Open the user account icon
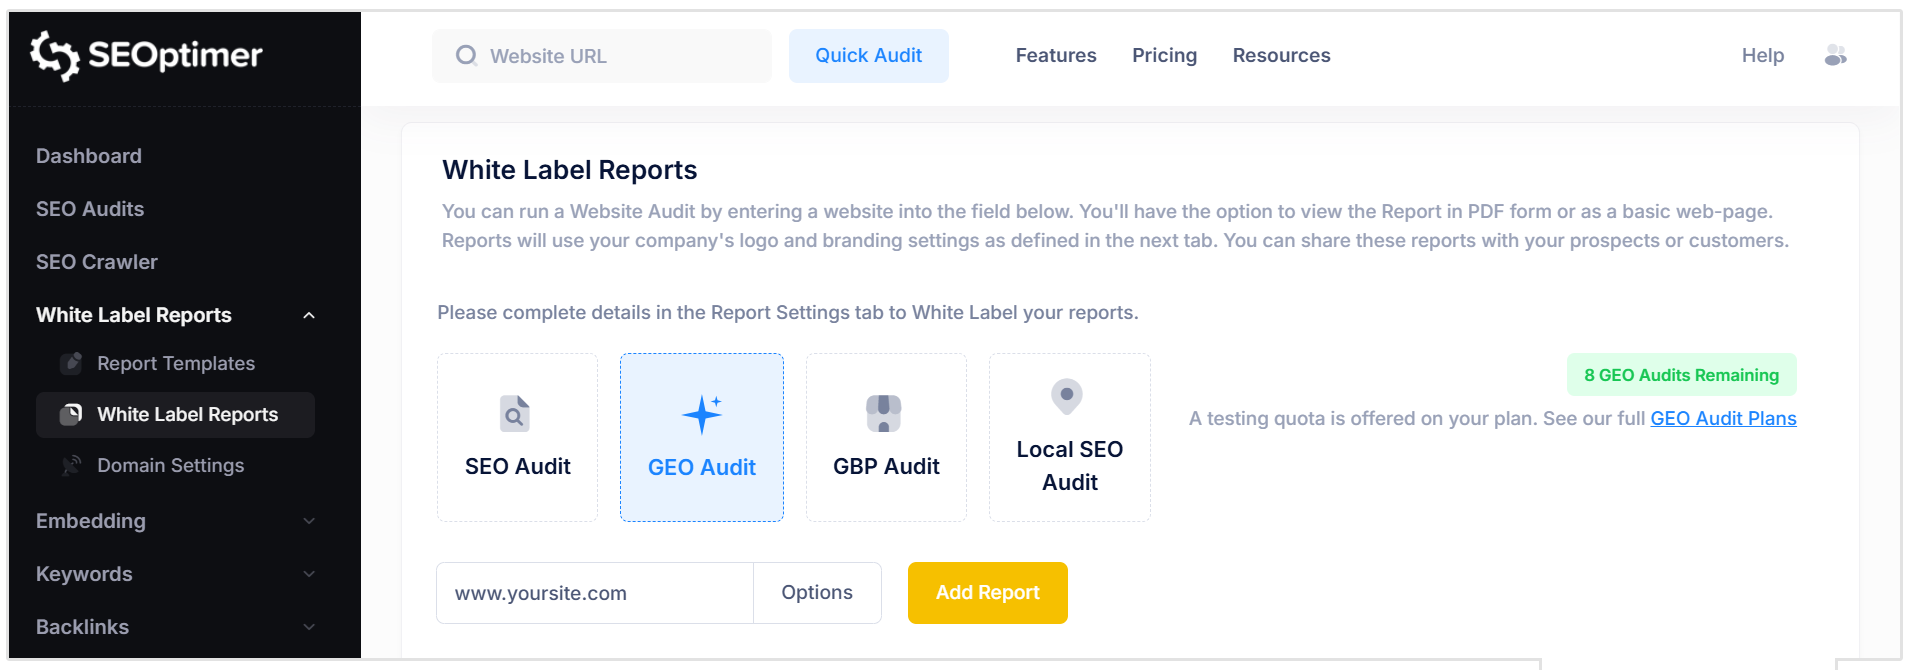 [1835, 55]
